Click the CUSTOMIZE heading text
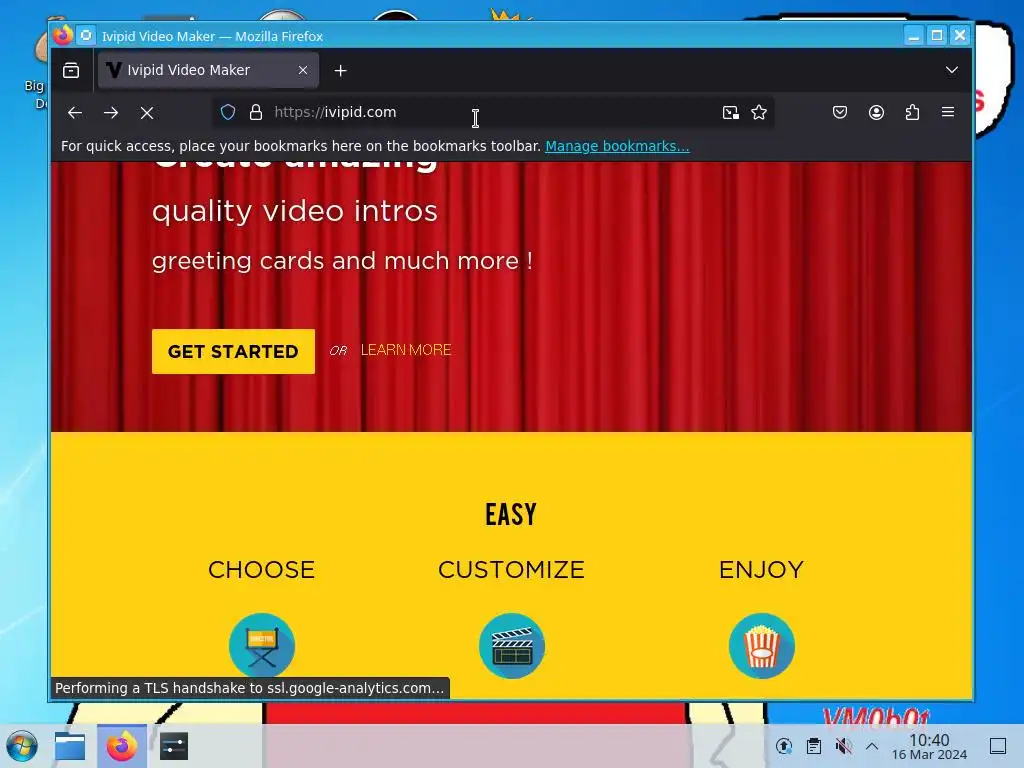Viewport: 1024px width, 768px height. [x=511, y=569]
